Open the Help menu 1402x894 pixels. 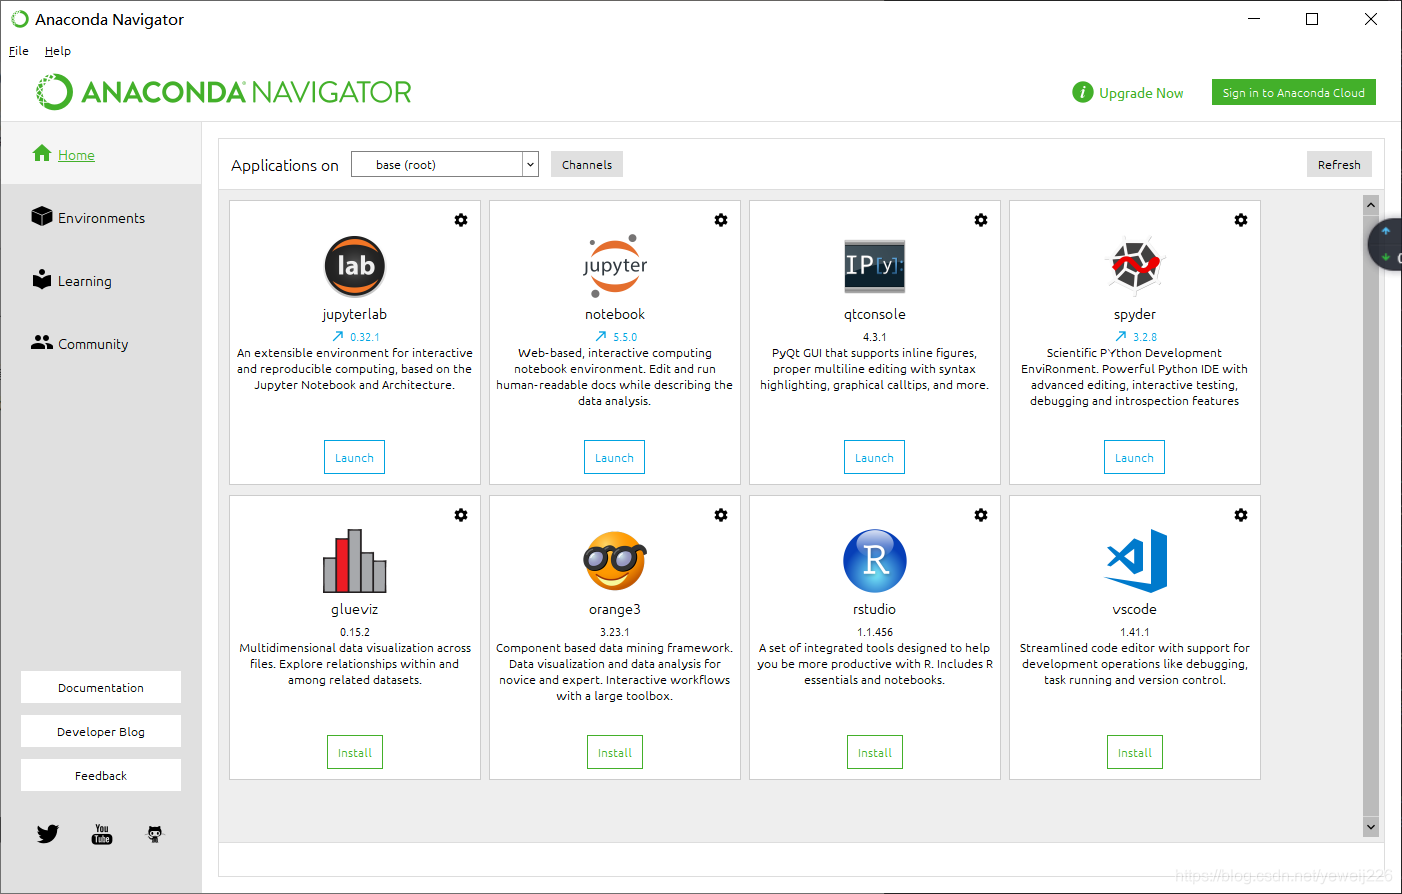pyautogui.click(x=58, y=51)
